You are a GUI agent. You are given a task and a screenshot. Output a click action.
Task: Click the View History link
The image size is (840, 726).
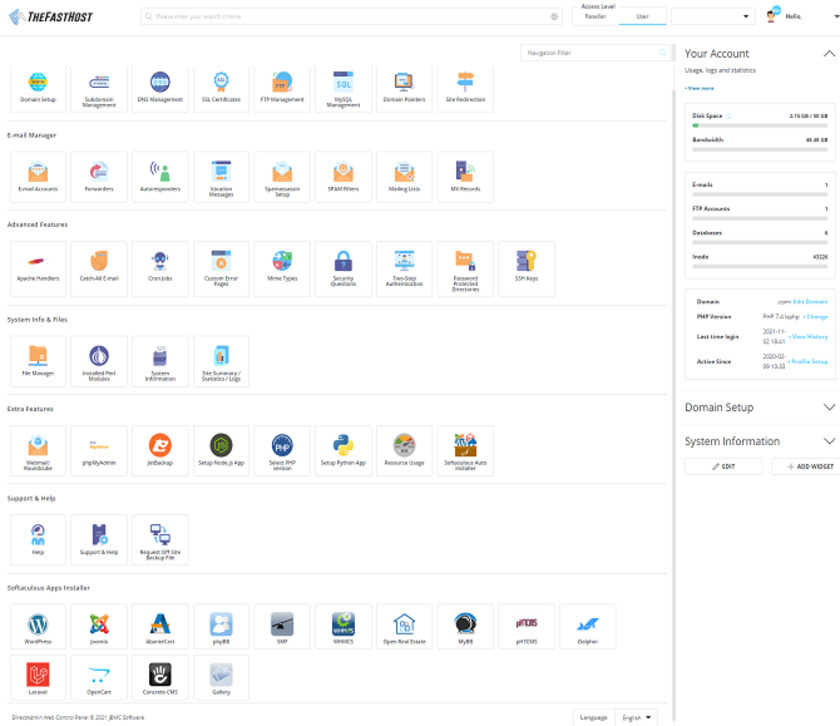[808, 336]
